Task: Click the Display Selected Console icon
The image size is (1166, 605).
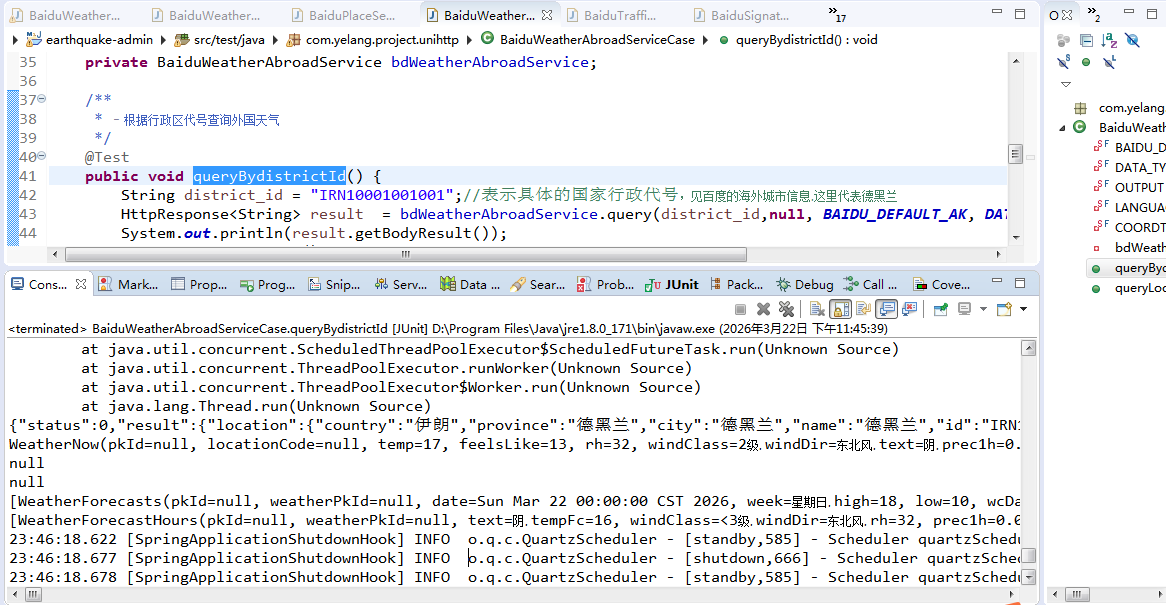Action: [x=964, y=308]
